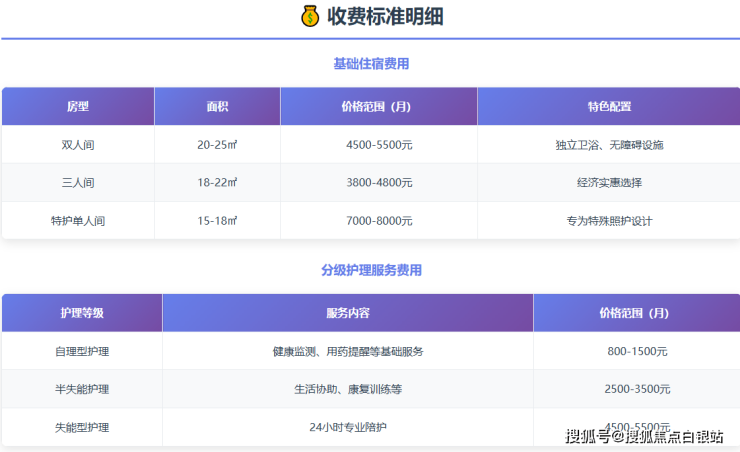Select the 分级护理服务费用 section heading
This screenshot has height=452, width=740.
pyautogui.click(x=371, y=270)
